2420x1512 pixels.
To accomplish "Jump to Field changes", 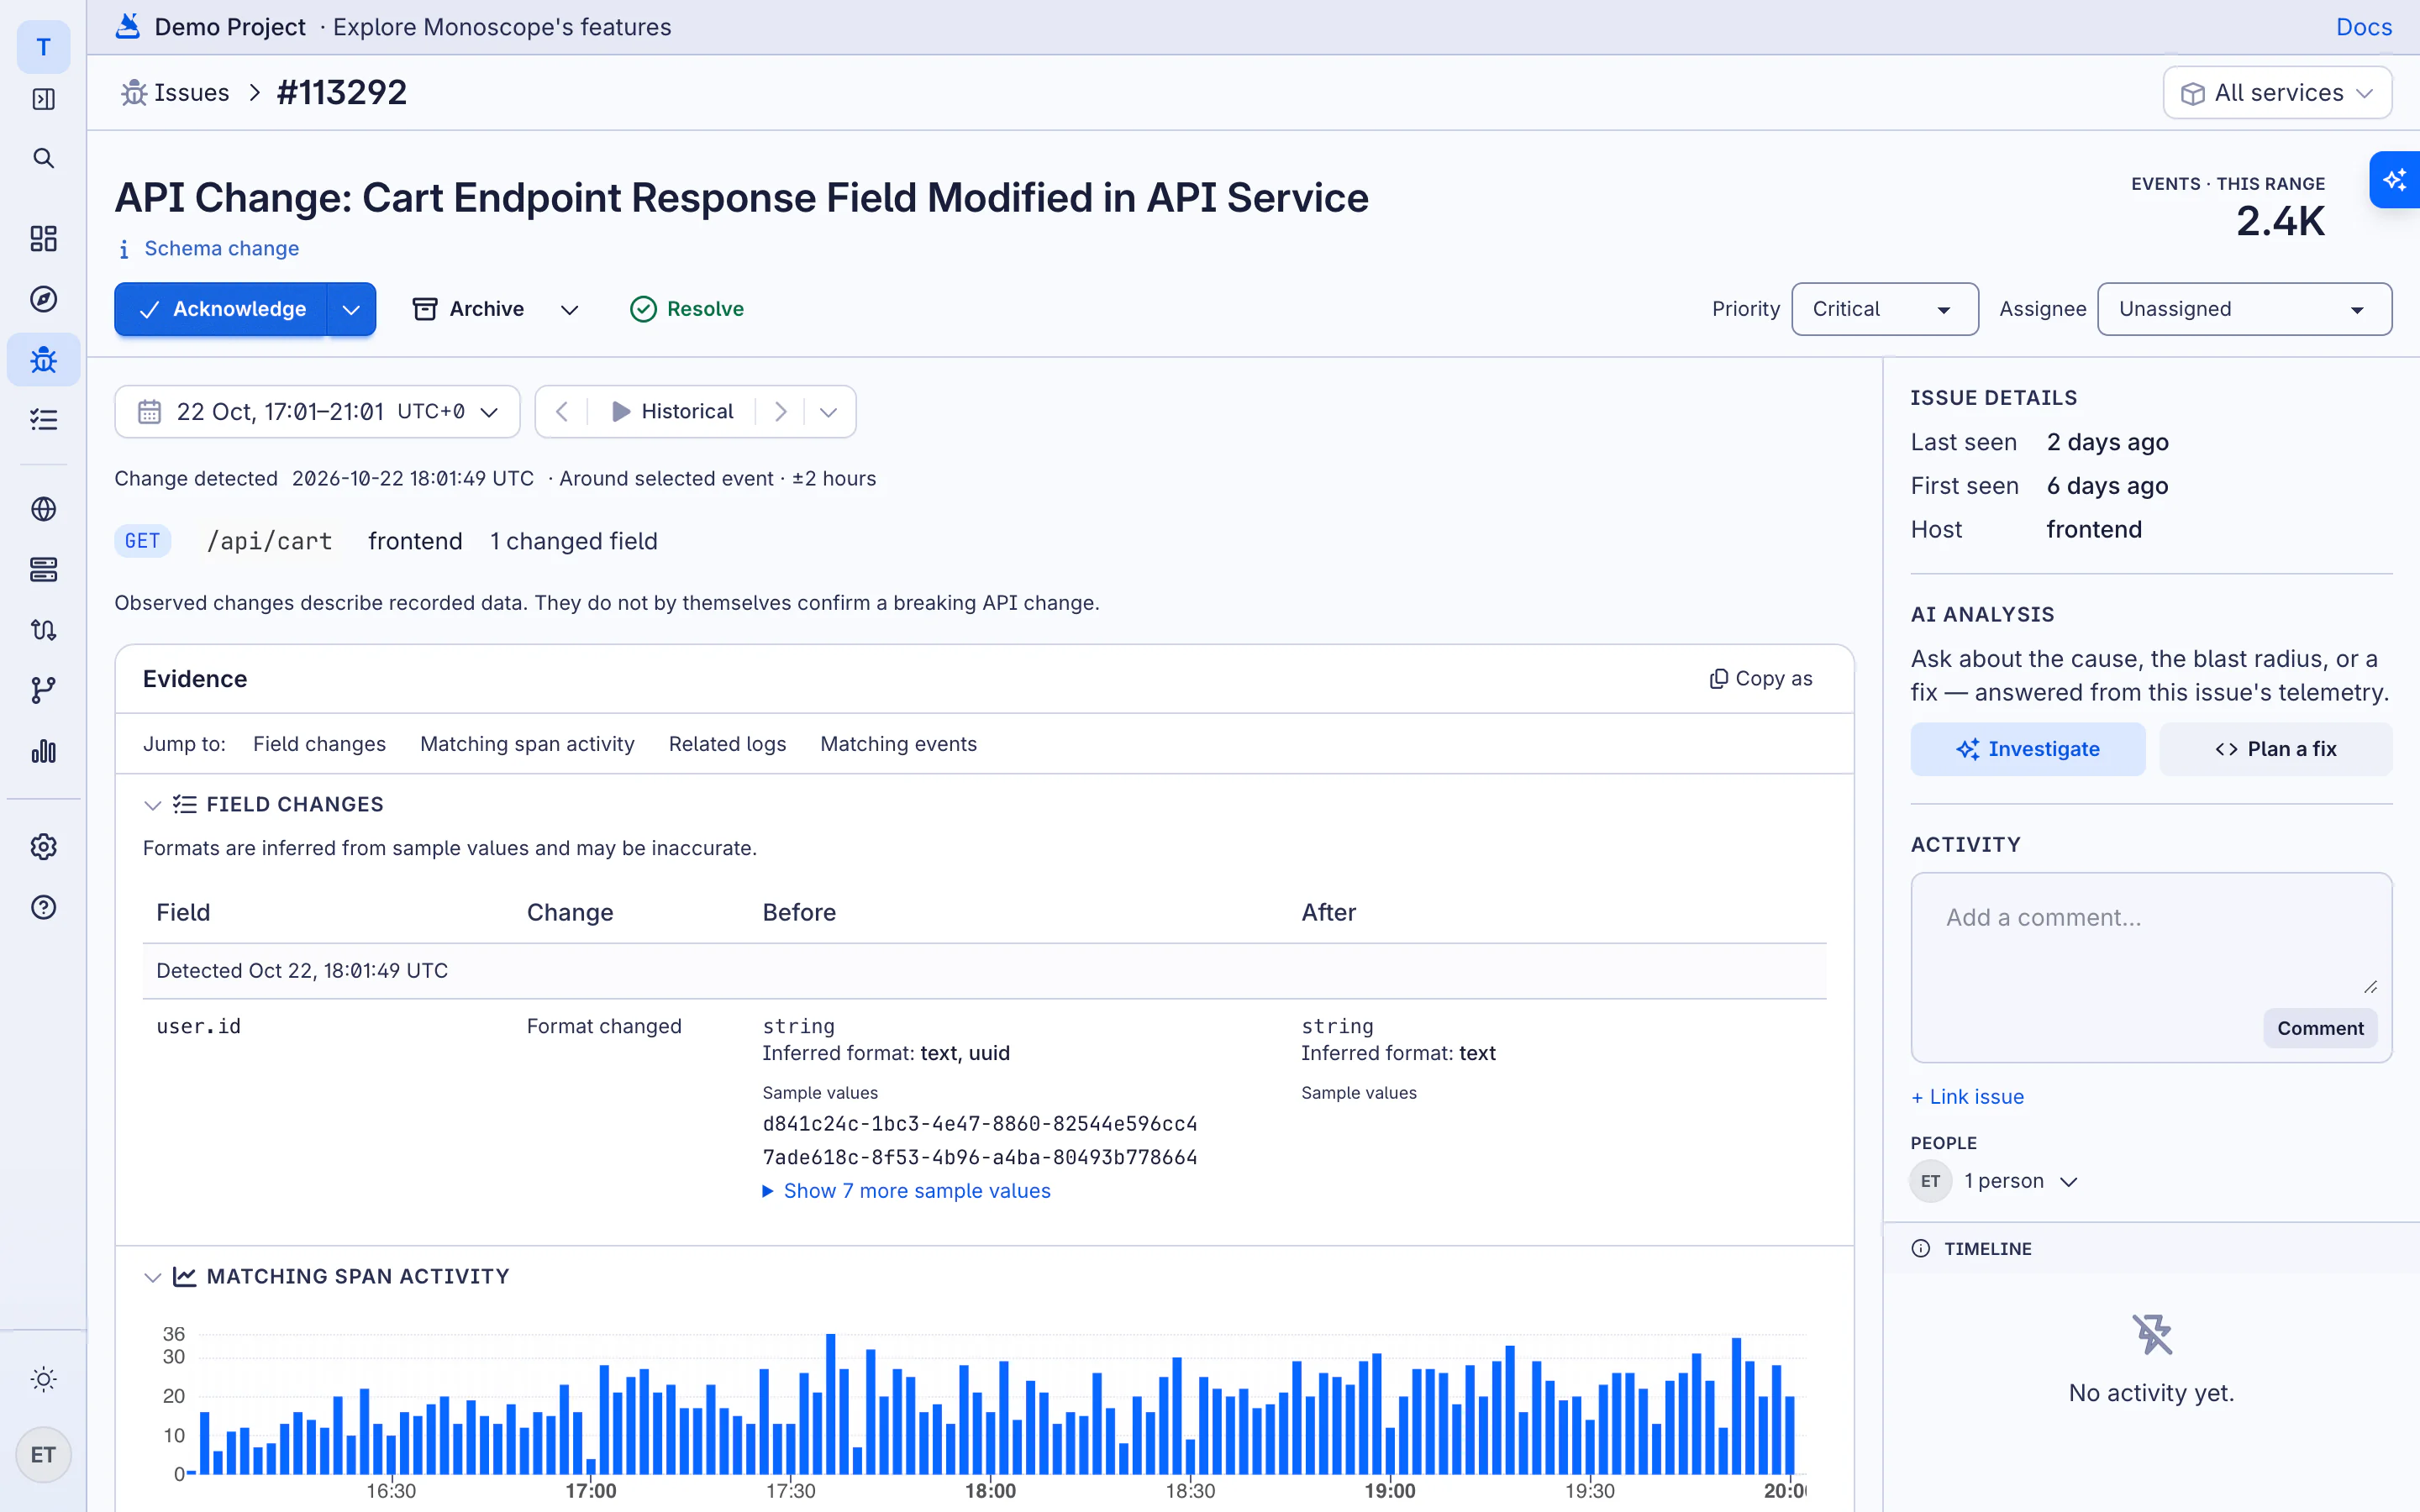I will click(x=319, y=744).
